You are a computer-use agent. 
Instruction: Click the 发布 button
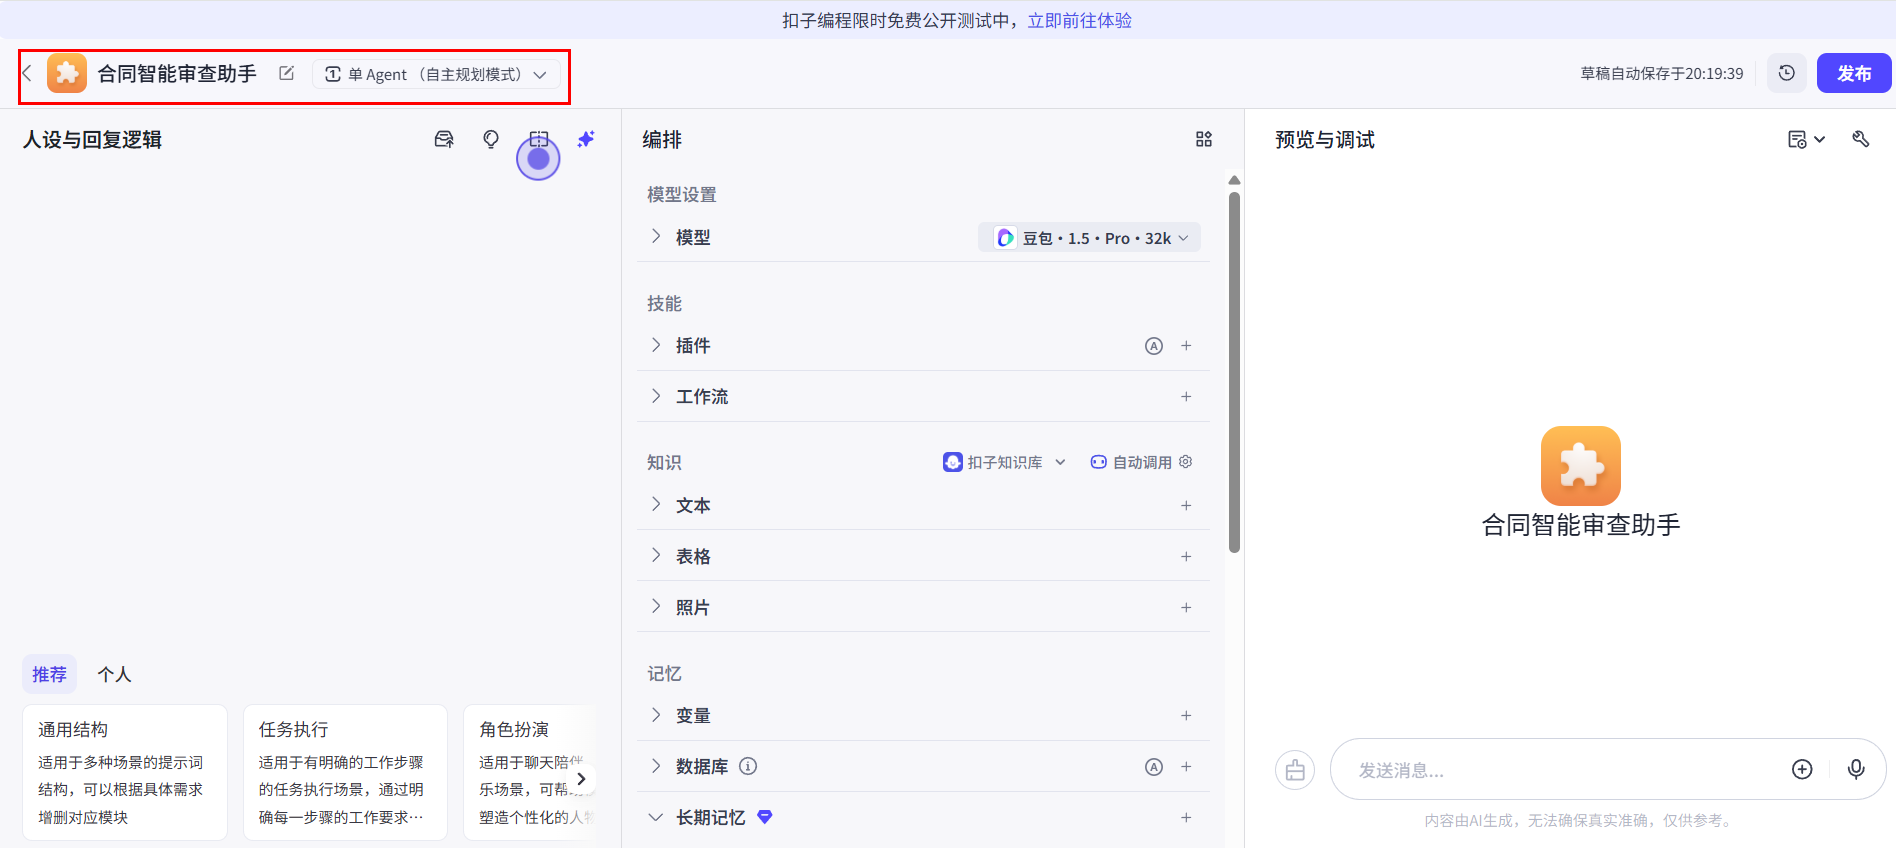click(1854, 73)
